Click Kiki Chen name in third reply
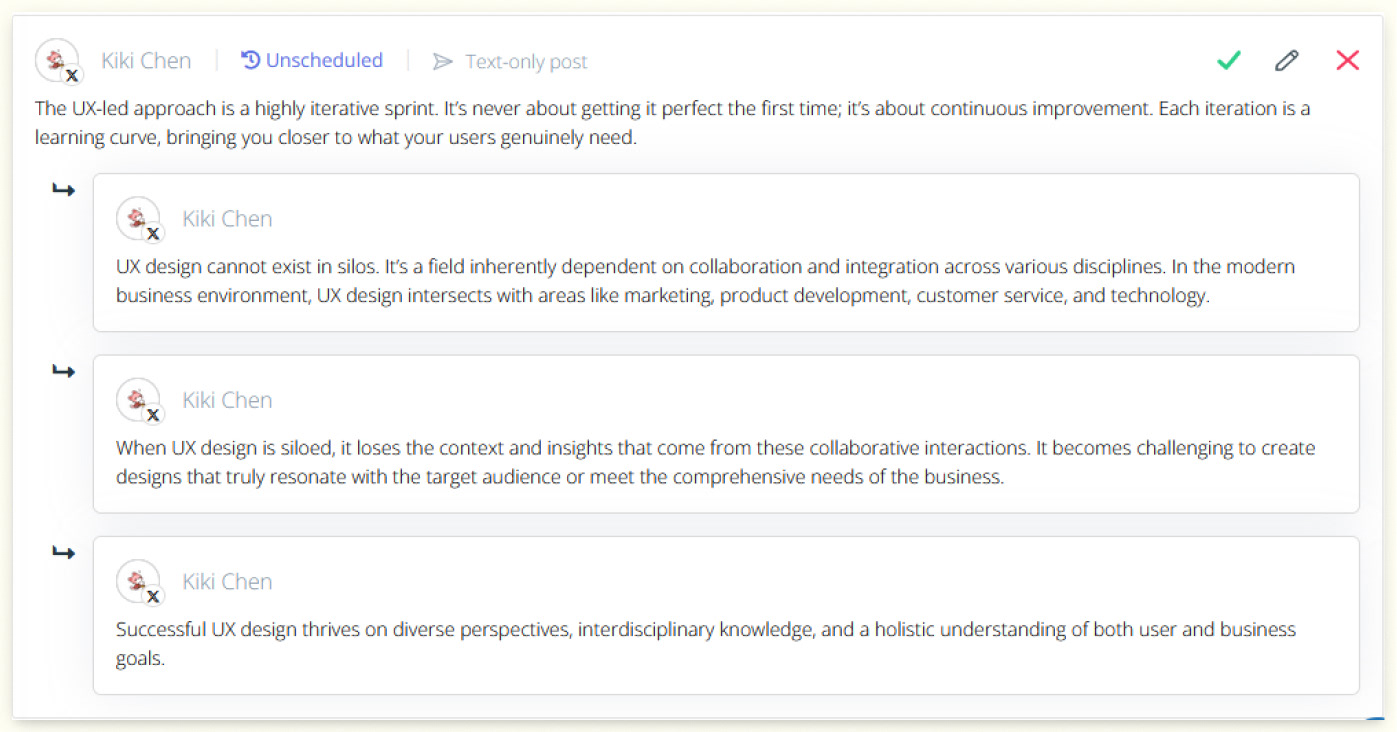 [227, 582]
